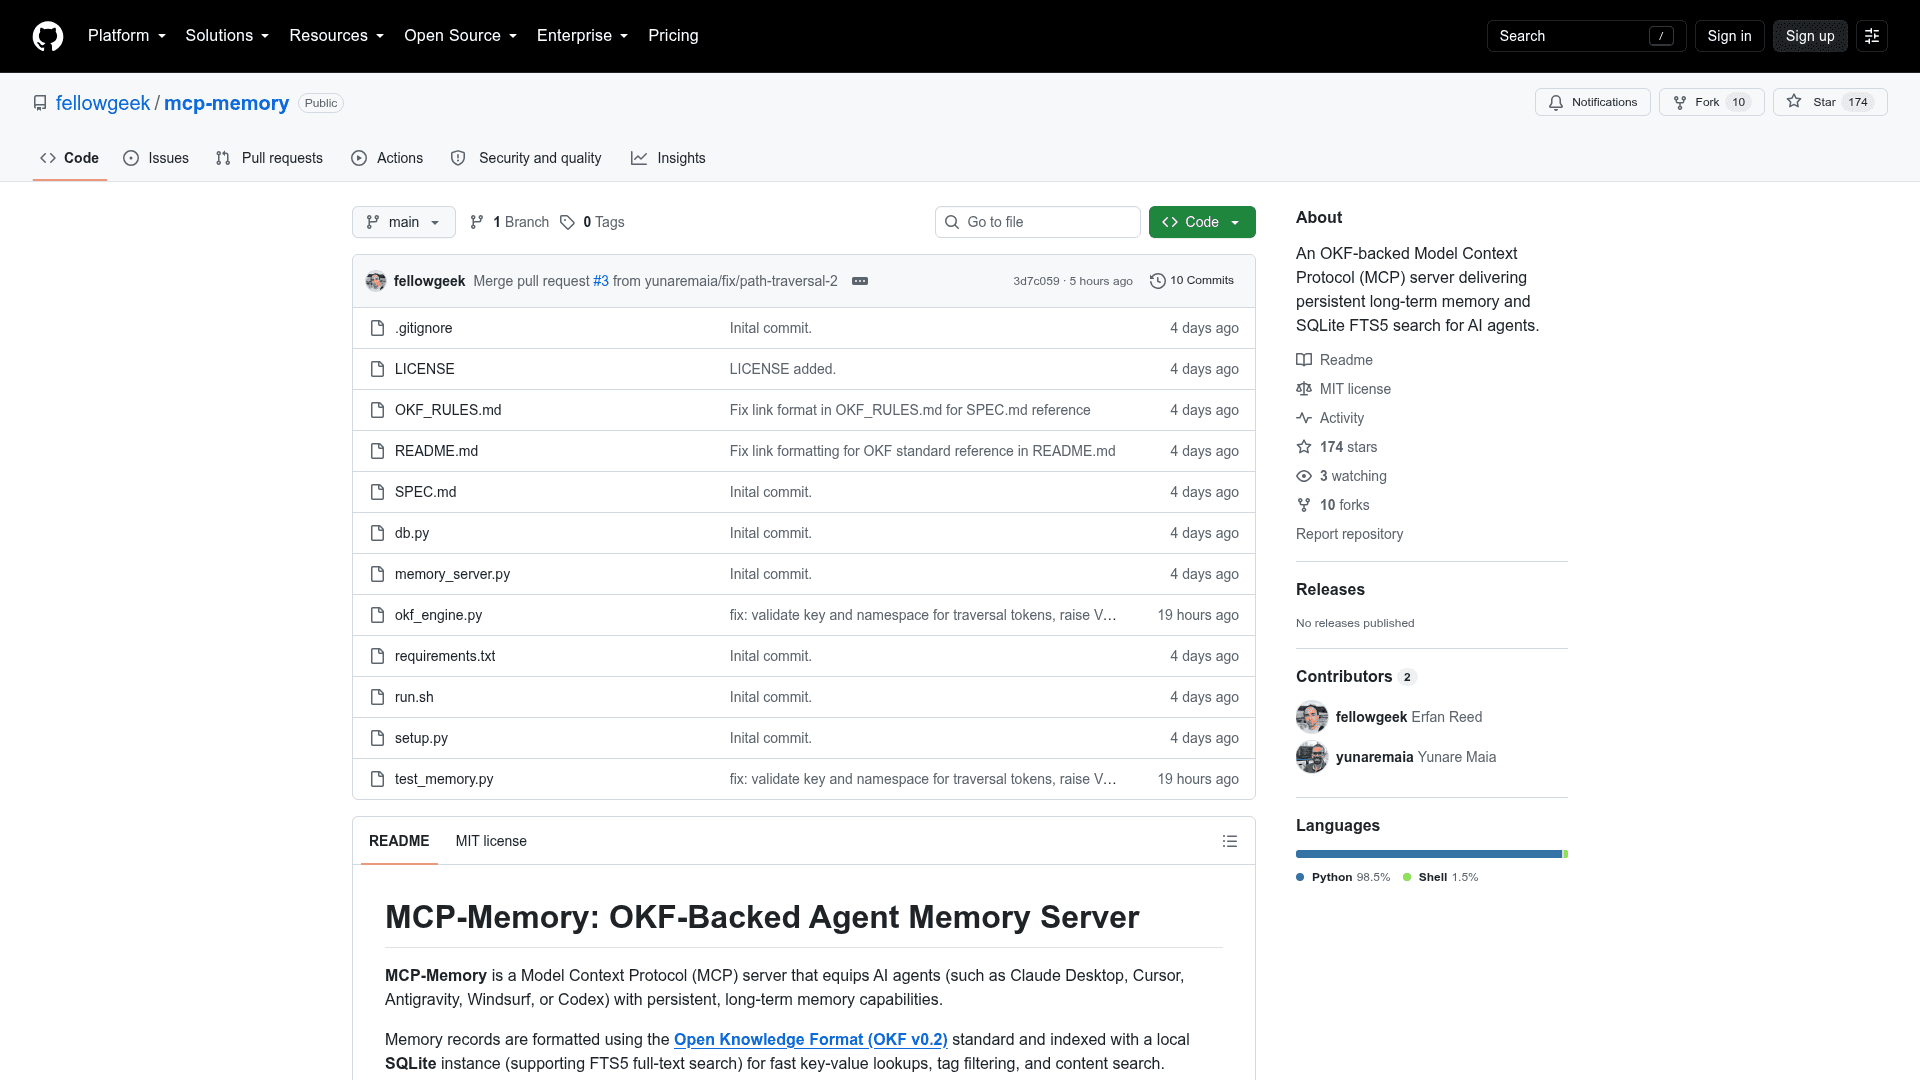Open the Insights tab
1920x1080 pixels.
pos(668,158)
